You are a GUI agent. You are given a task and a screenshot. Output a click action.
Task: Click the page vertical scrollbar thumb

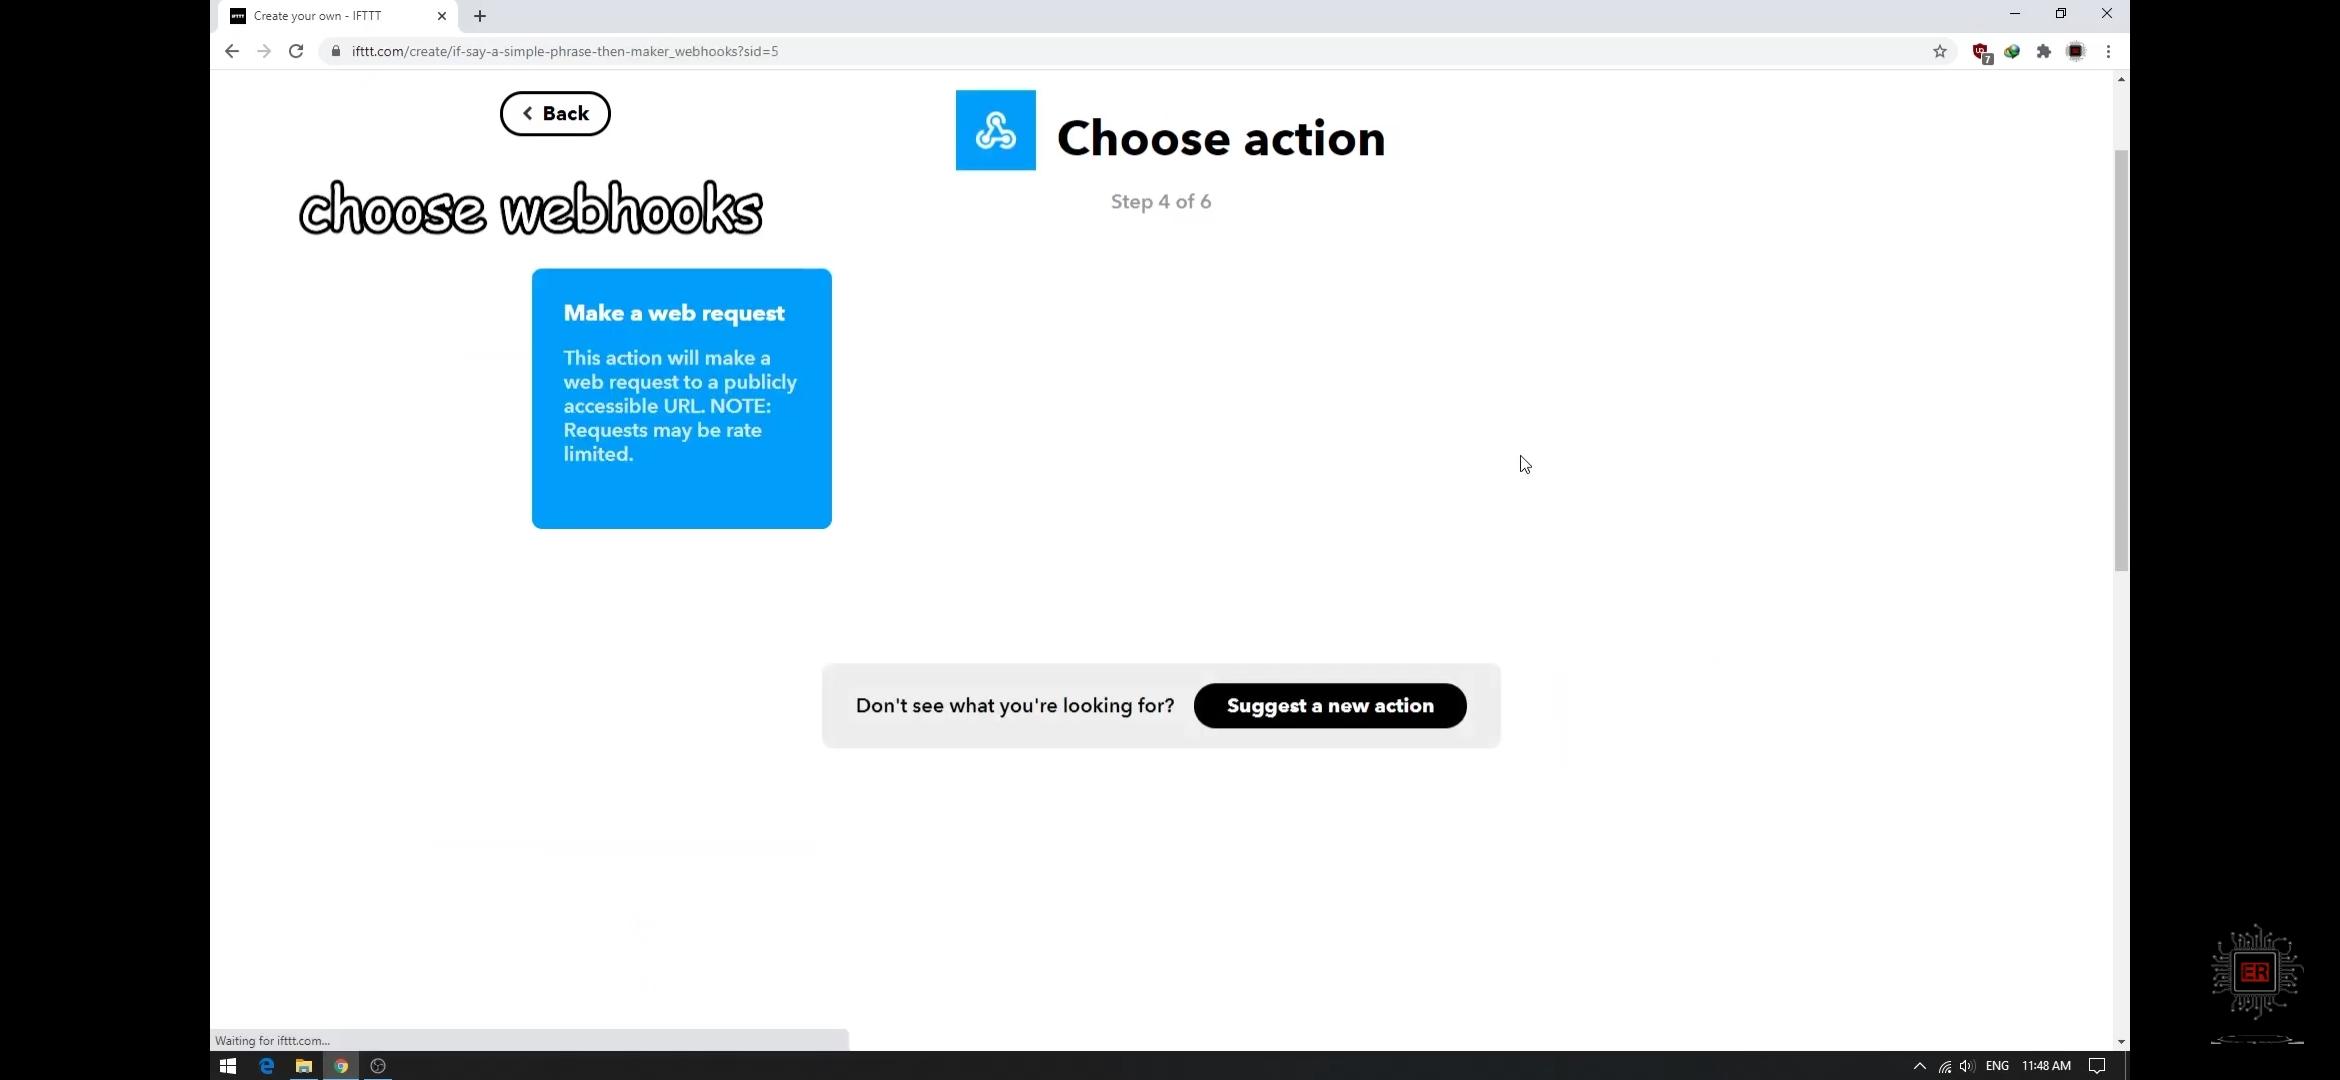click(2121, 360)
